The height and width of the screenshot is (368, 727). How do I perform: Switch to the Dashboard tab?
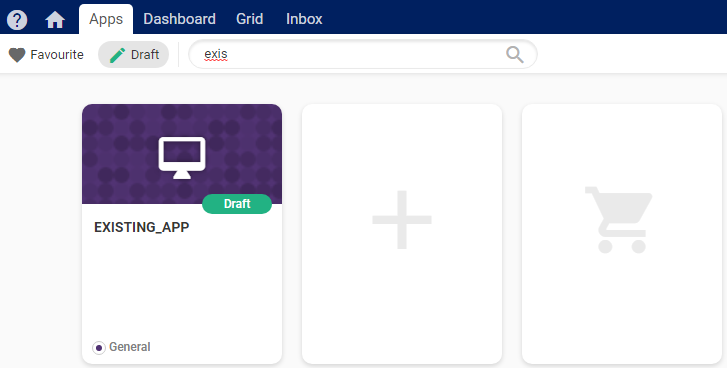point(179,19)
